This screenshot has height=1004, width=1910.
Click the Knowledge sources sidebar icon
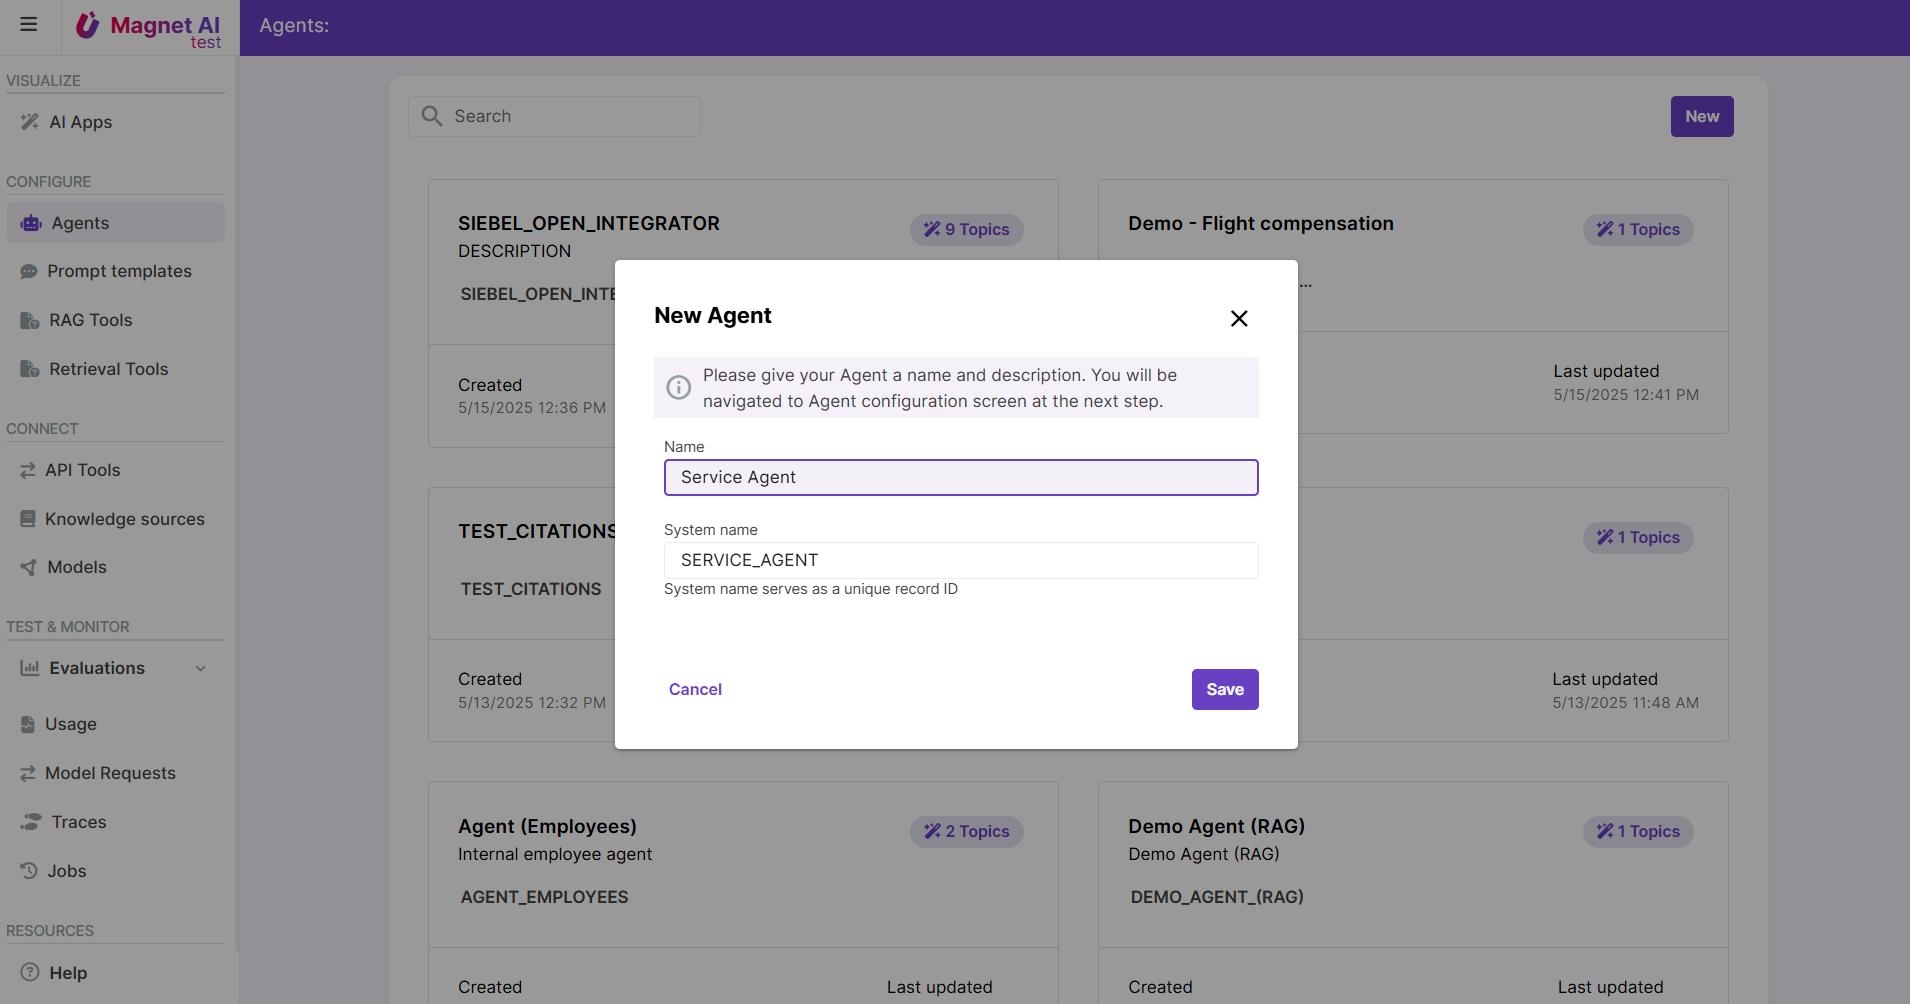click(x=28, y=519)
